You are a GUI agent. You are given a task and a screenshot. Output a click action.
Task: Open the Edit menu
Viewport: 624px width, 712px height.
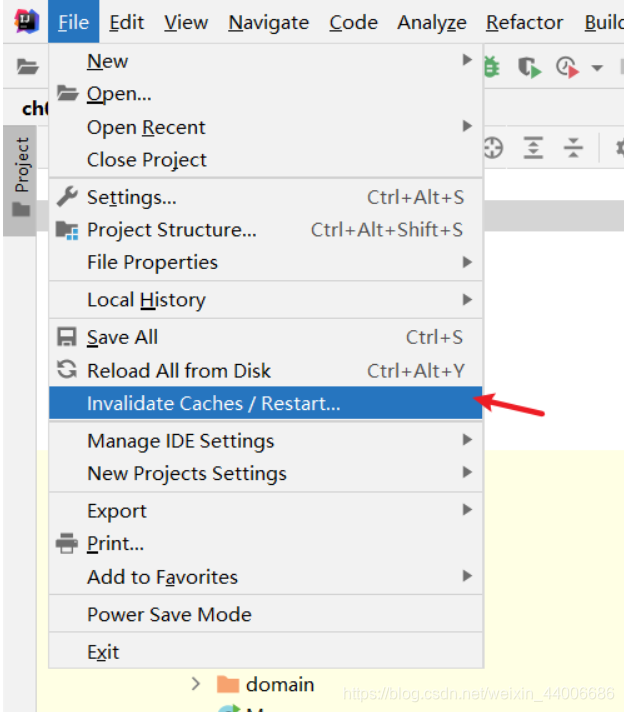pos(126,22)
